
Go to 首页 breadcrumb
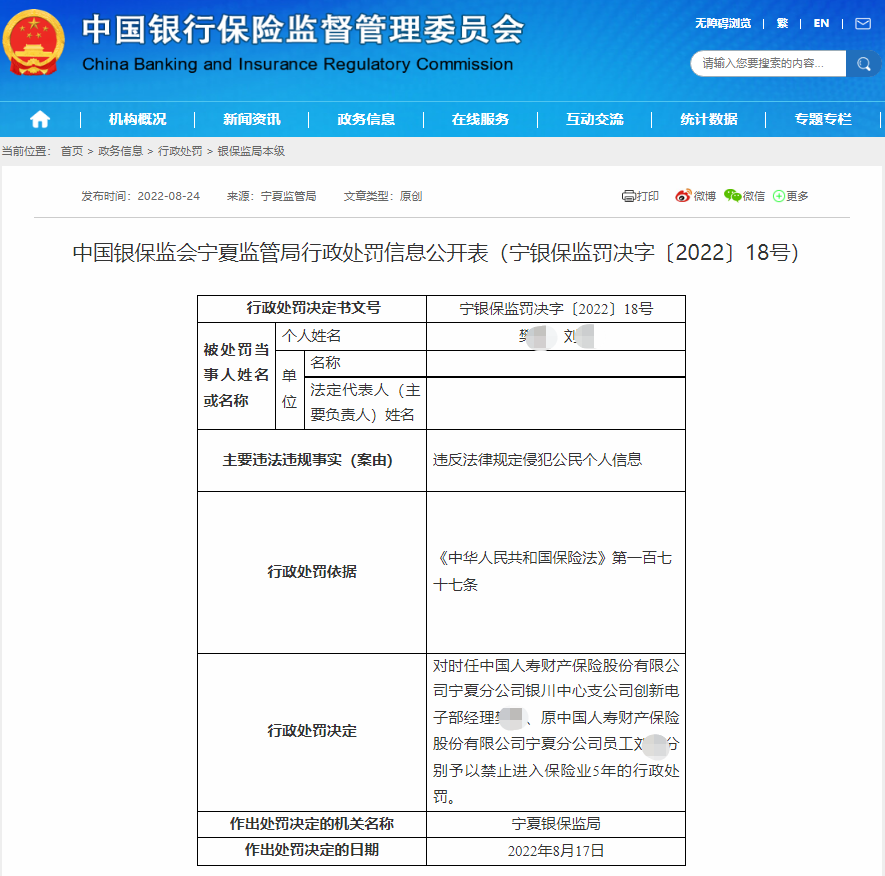(x=72, y=151)
